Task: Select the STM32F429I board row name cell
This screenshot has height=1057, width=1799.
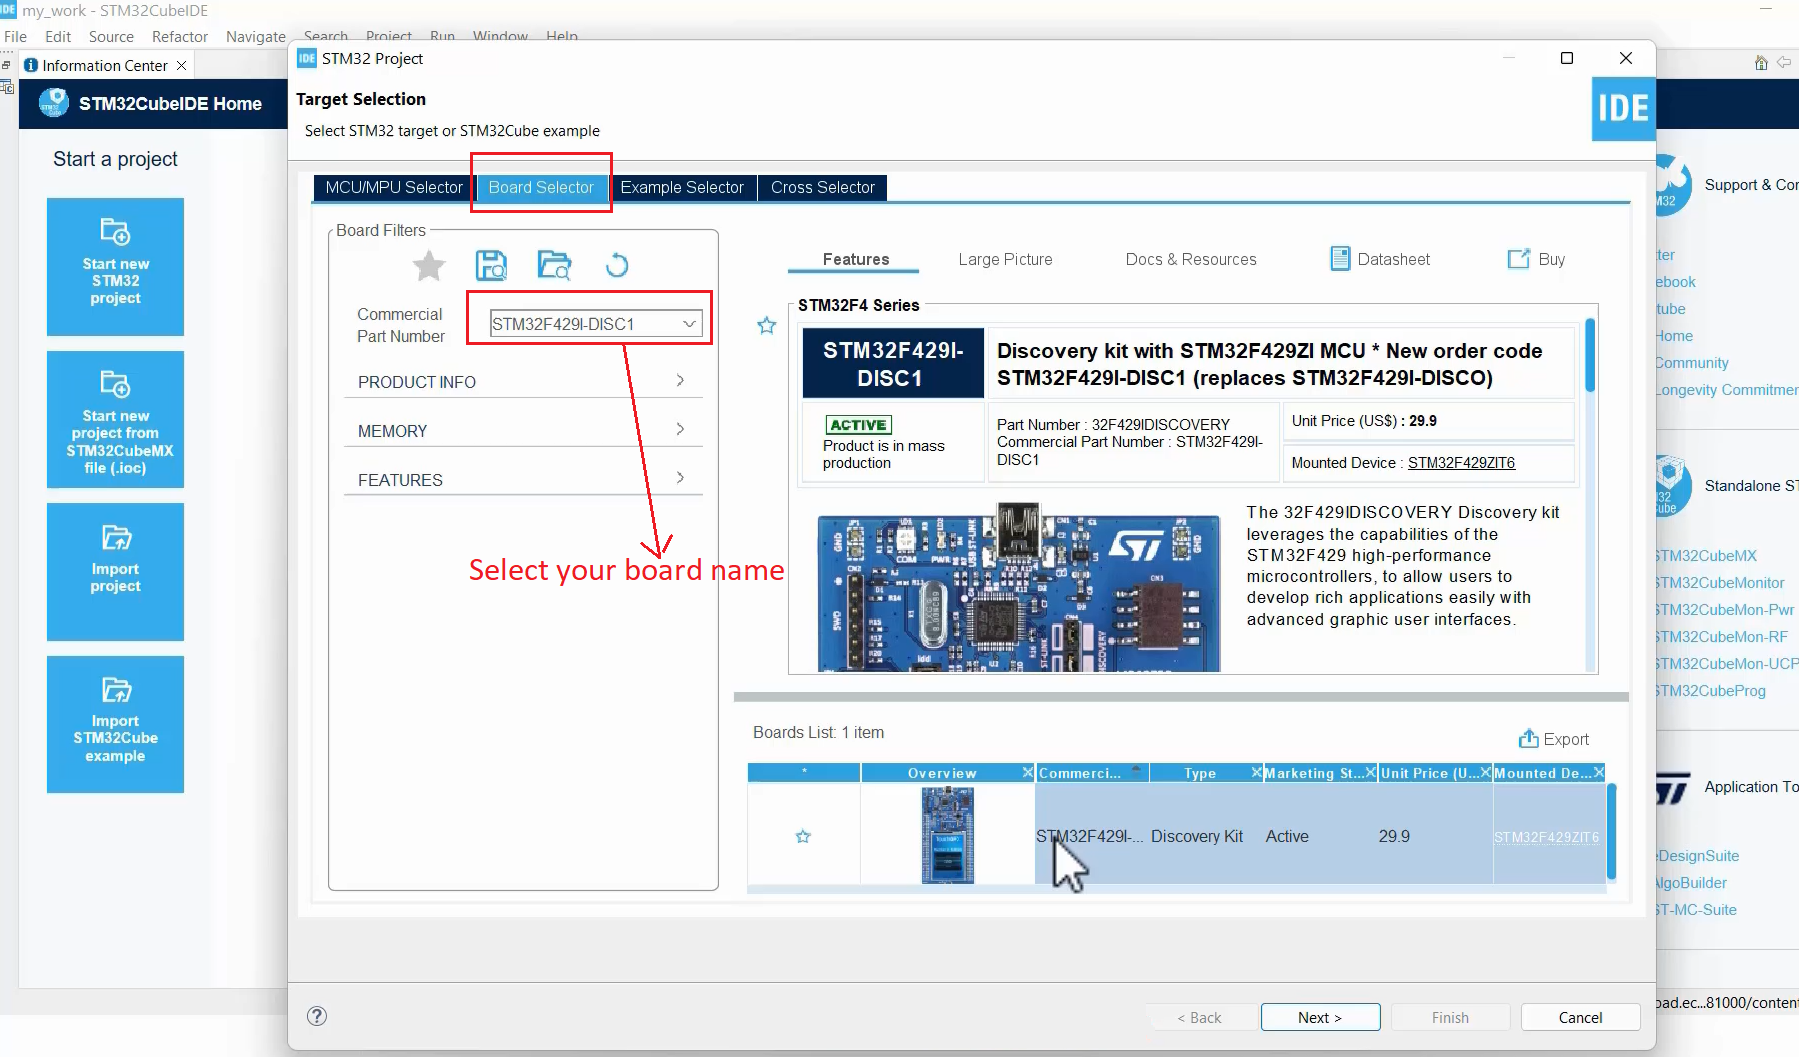Action: pos(1091,836)
